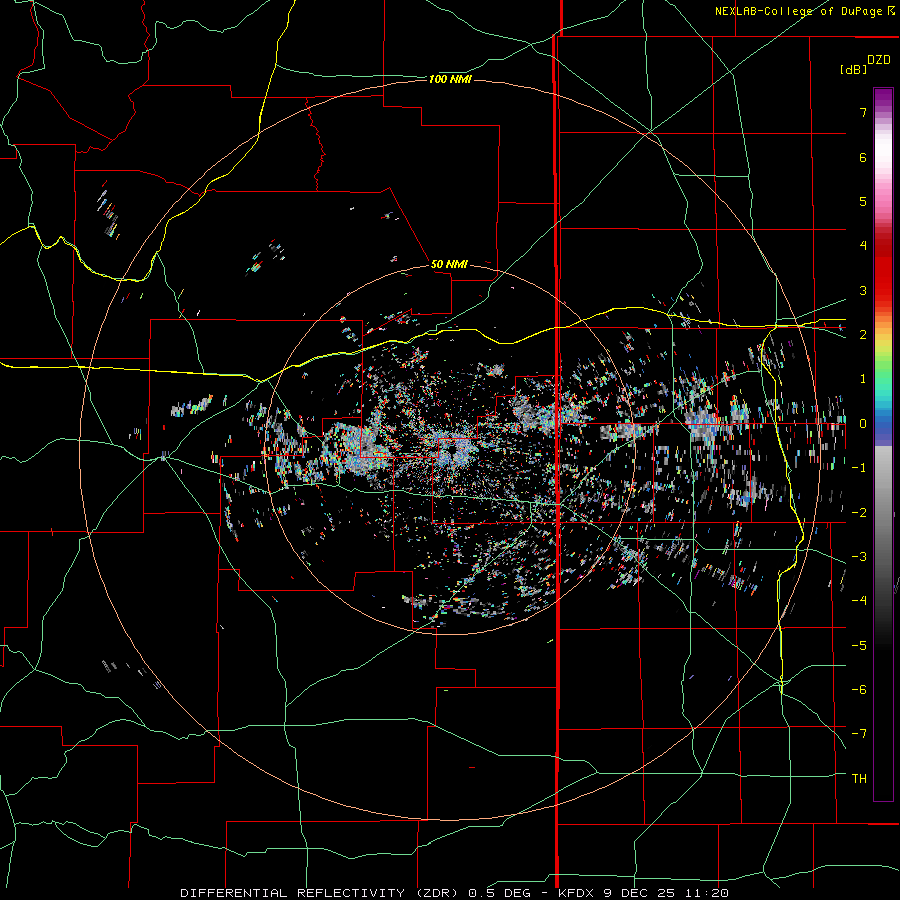Click the radar site center of the range rings

(449, 450)
